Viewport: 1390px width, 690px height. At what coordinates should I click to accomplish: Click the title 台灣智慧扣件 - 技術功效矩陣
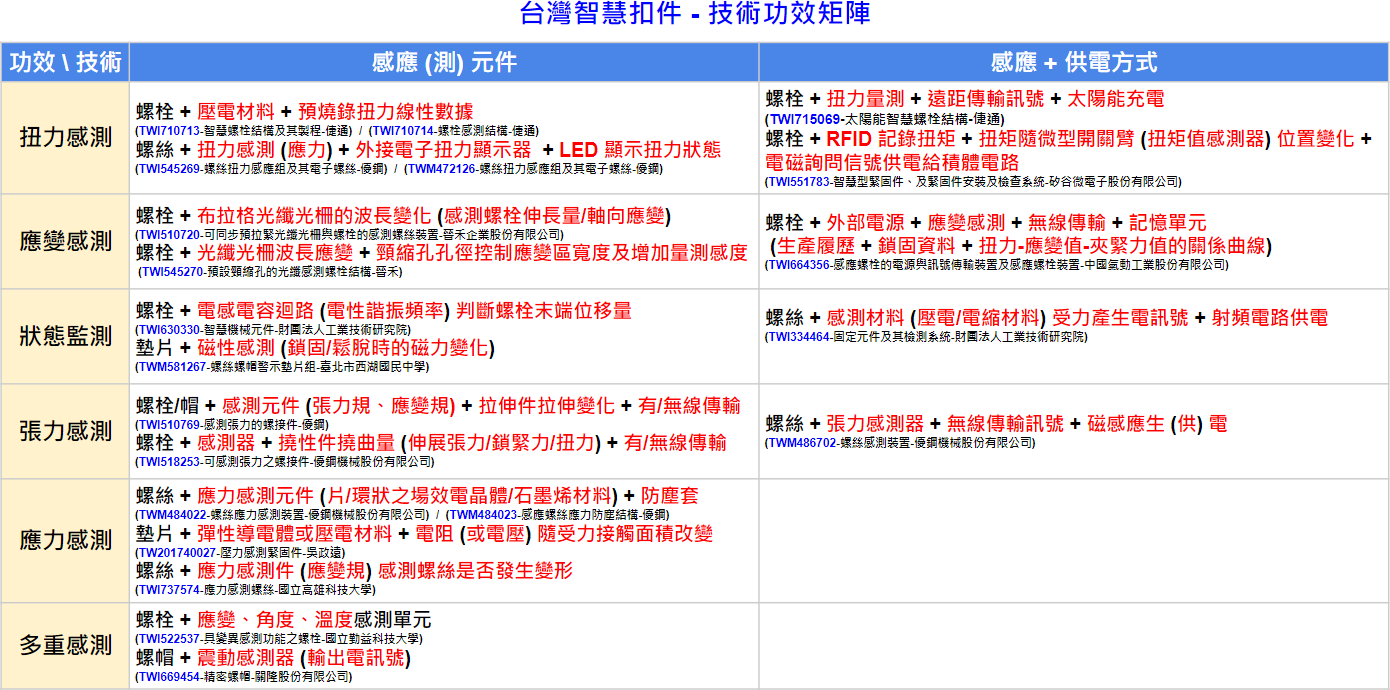695,14
